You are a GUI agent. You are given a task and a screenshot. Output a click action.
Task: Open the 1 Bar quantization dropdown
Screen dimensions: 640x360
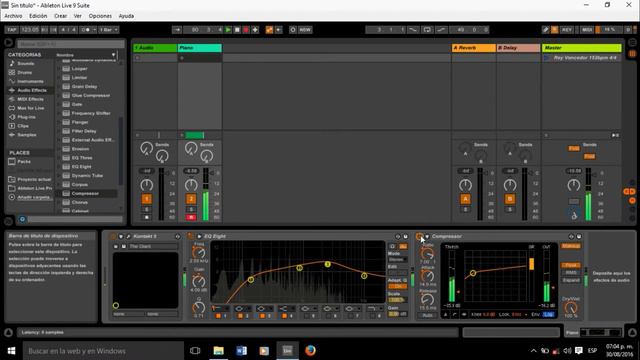(x=109, y=30)
